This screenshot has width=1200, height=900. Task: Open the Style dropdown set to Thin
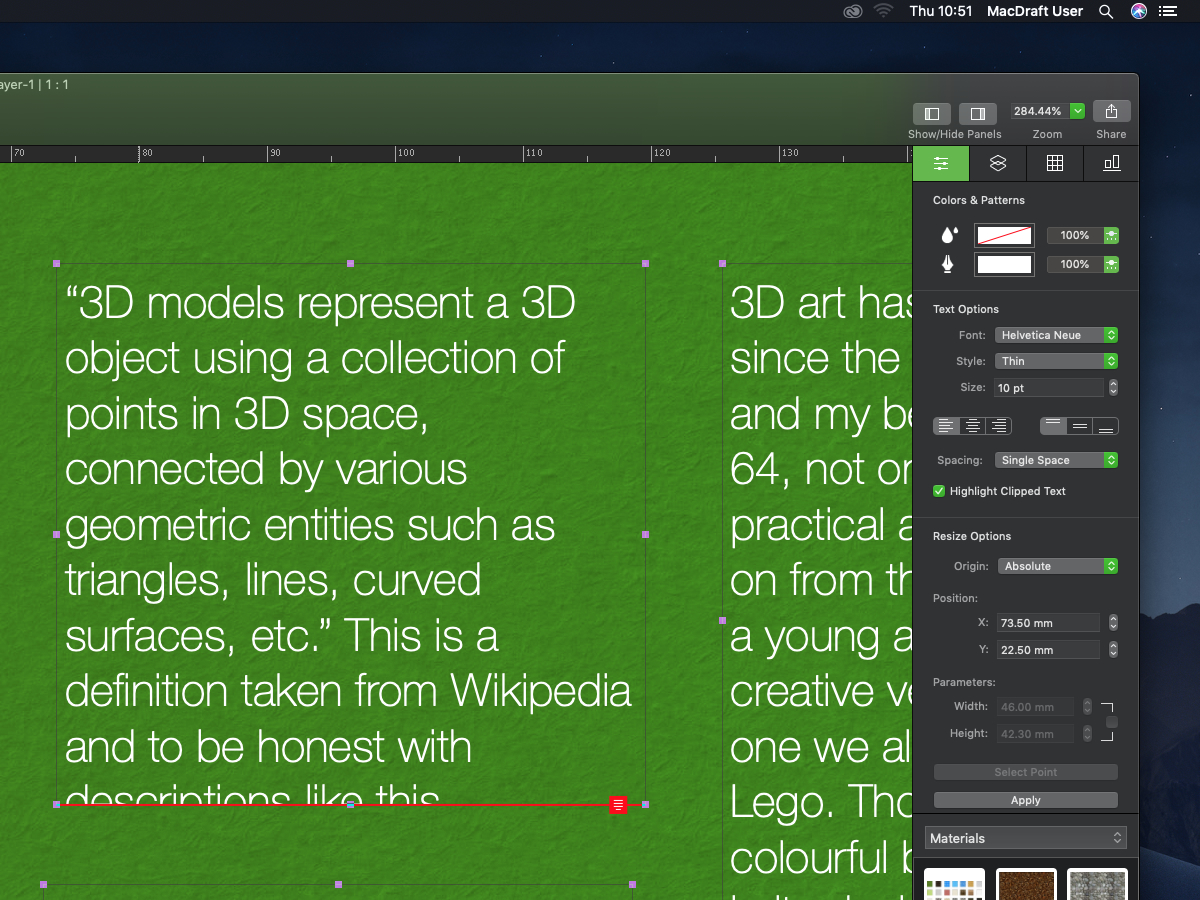point(1056,361)
